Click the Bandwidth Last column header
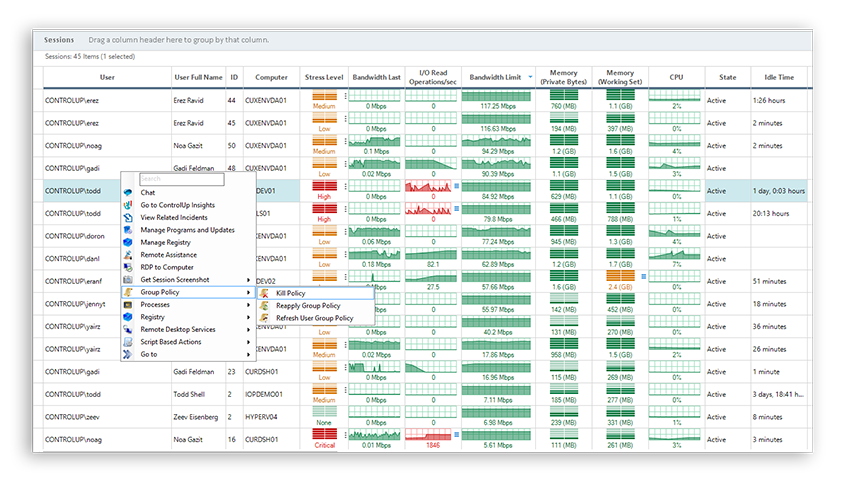Viewport: 845px width, 490px height. [376, 77]
